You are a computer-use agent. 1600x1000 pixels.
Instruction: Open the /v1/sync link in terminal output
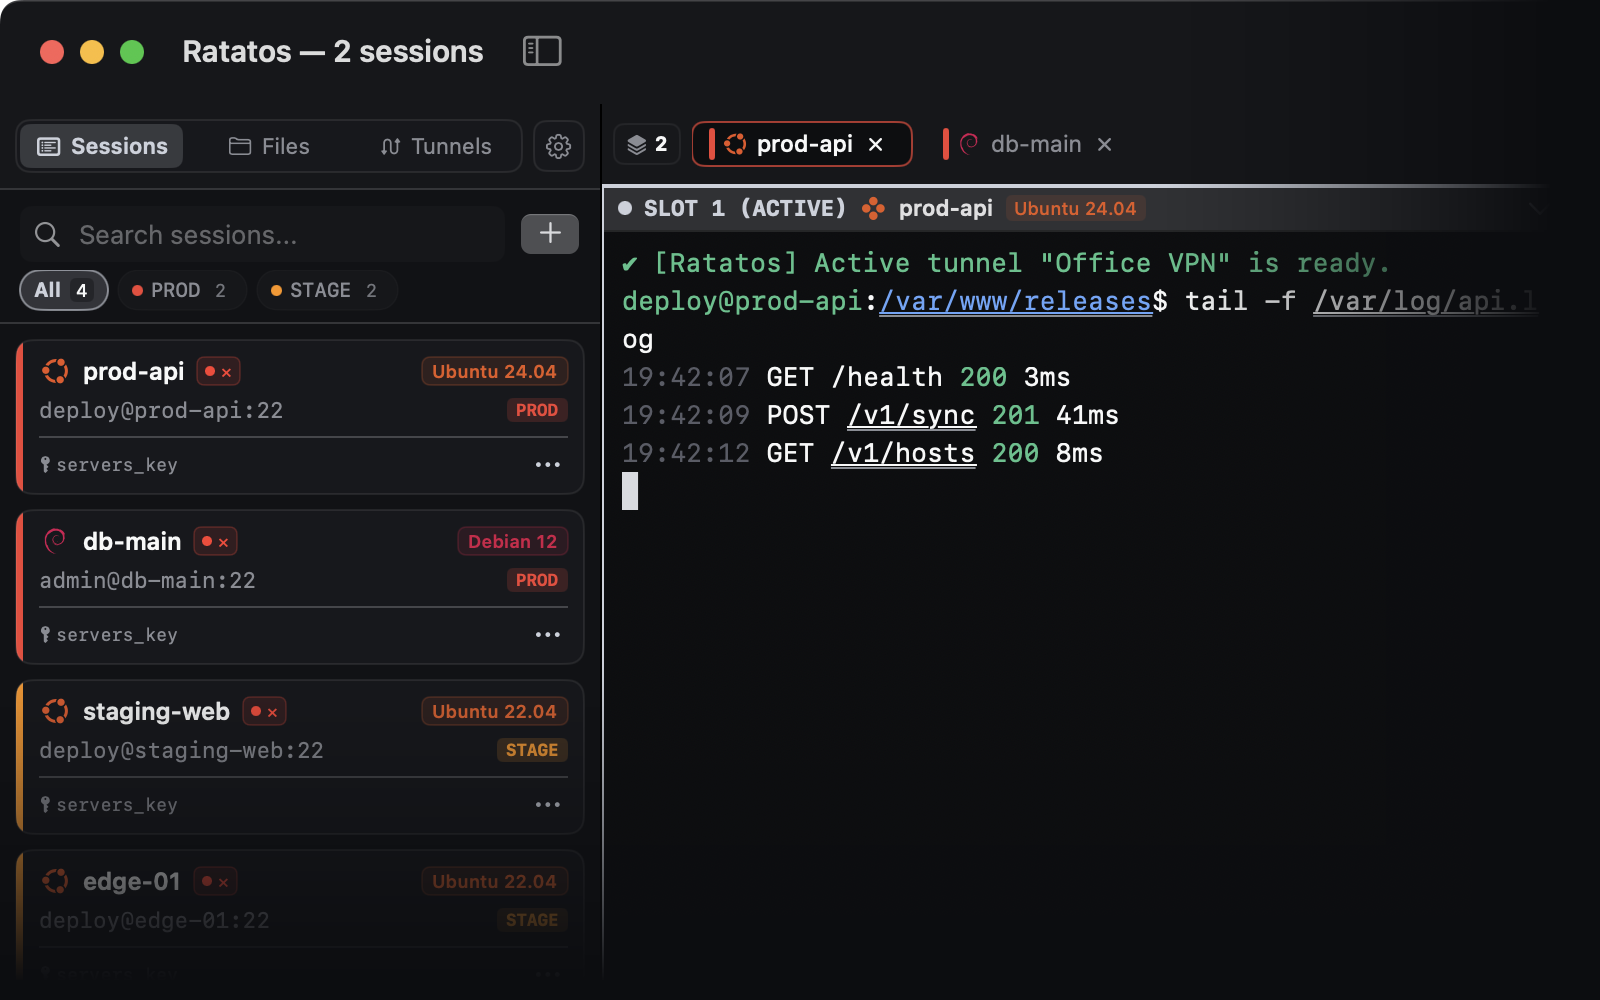tap(911, 415)
